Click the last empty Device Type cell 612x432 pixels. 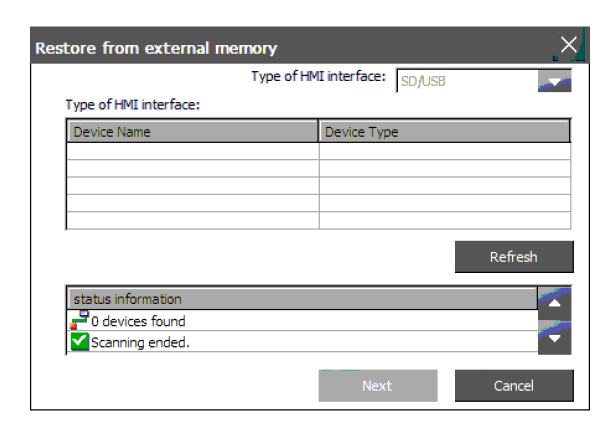click(x=444, y=220)
